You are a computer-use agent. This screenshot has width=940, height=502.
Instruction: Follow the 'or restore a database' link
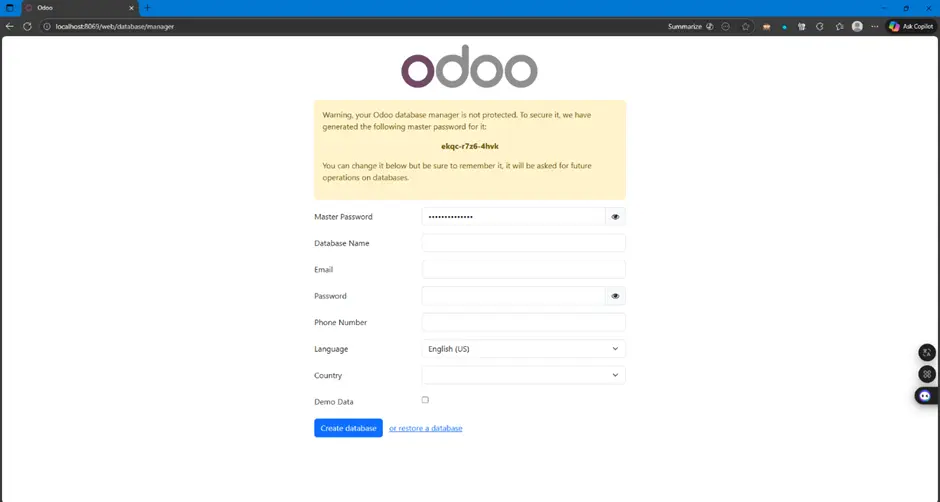tap(426, 428)
